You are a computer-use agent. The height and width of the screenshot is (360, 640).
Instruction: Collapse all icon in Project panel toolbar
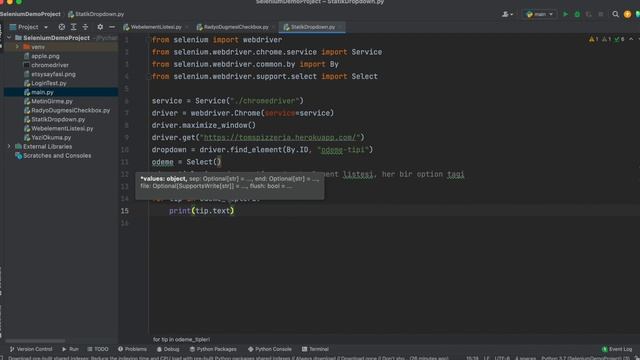point(85,27)
